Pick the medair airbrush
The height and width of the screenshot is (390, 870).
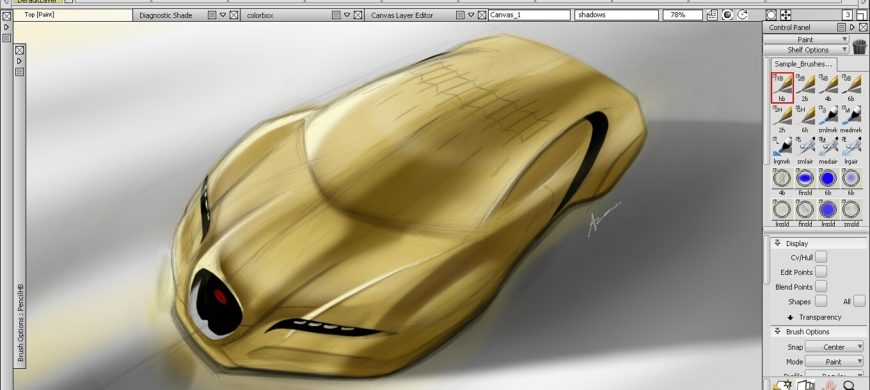pos(828,150)
